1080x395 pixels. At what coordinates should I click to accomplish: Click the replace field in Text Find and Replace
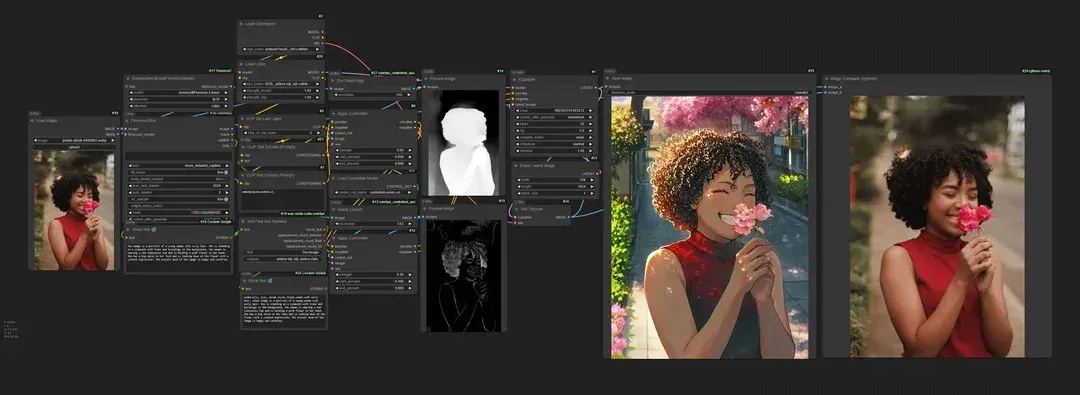click(x=283, y=259)
